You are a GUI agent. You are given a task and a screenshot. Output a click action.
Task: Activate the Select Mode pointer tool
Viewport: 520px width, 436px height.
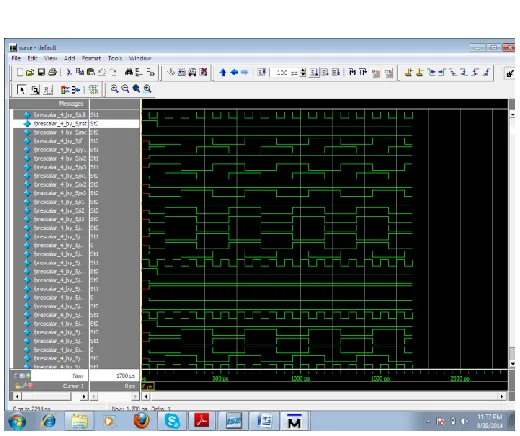click(21, 89)
